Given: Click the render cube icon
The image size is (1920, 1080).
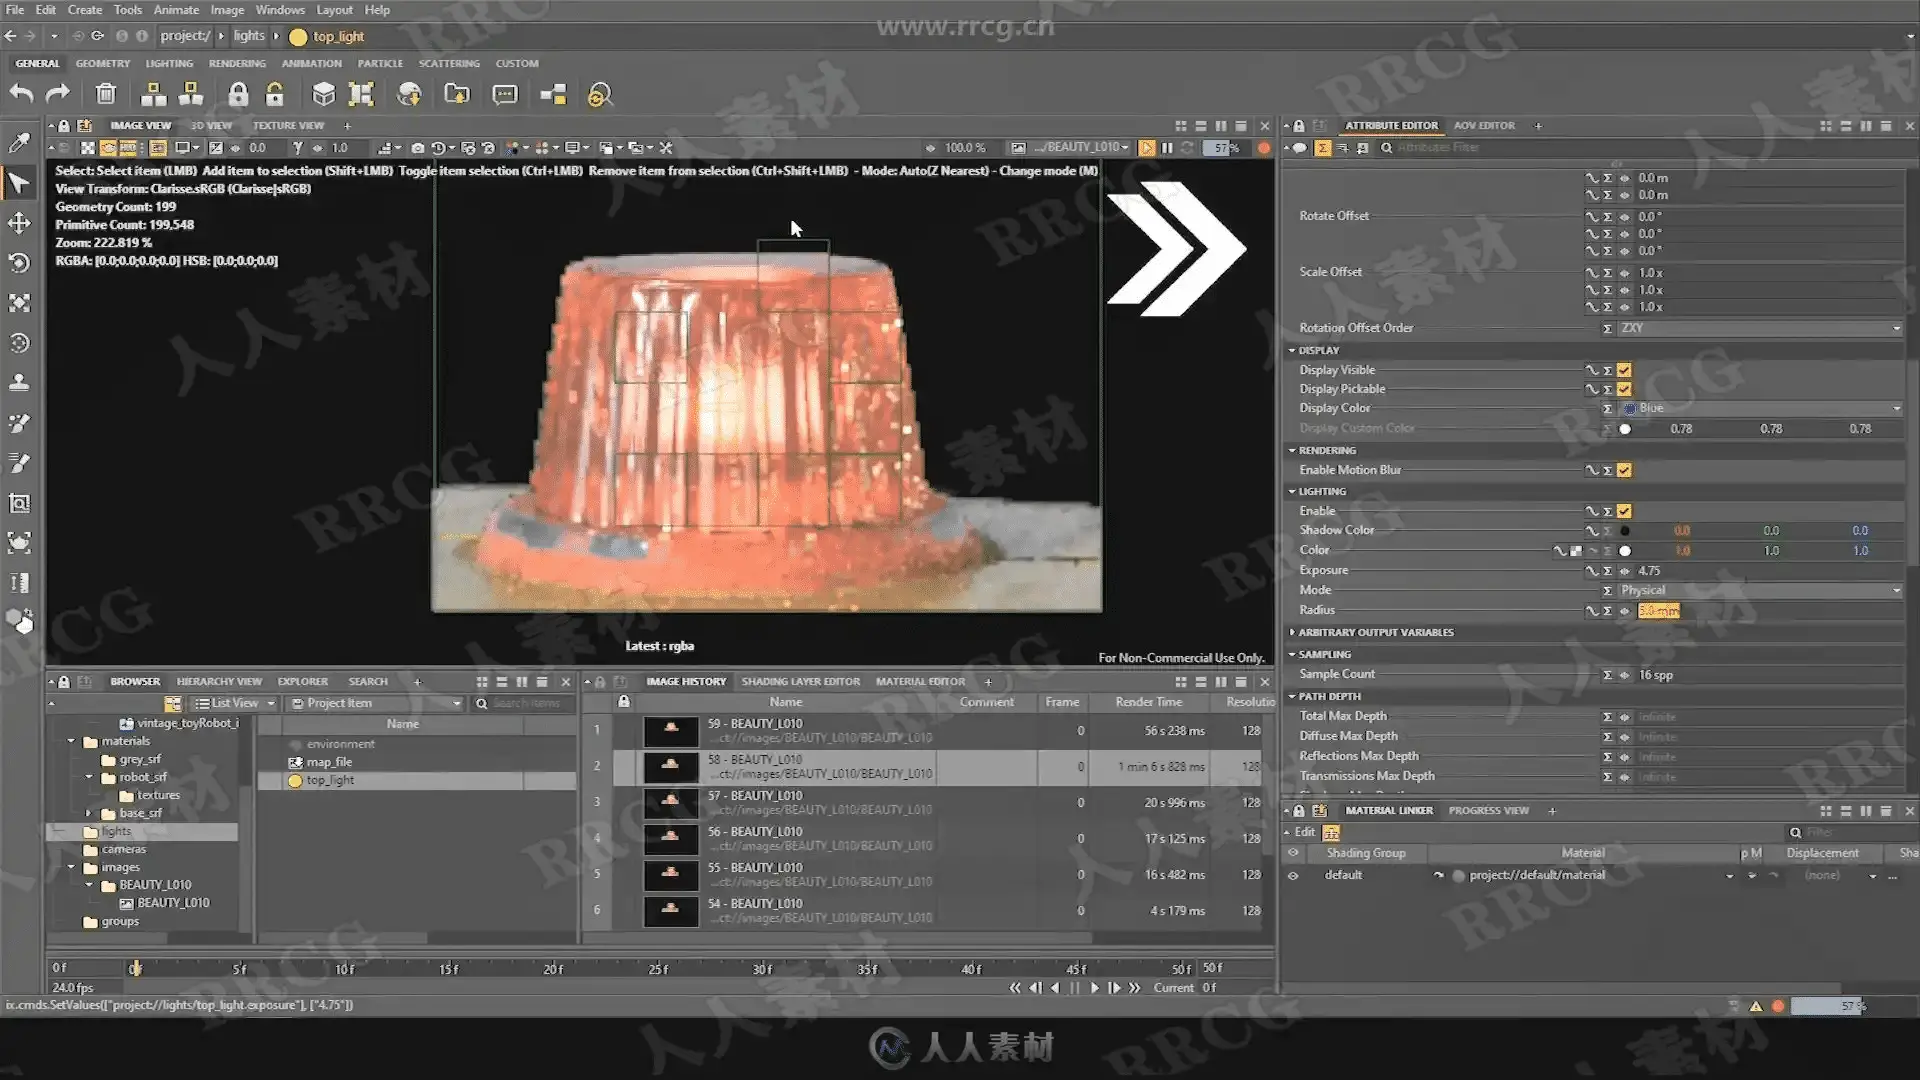Looking at the screenshot, I should point(323,94).
